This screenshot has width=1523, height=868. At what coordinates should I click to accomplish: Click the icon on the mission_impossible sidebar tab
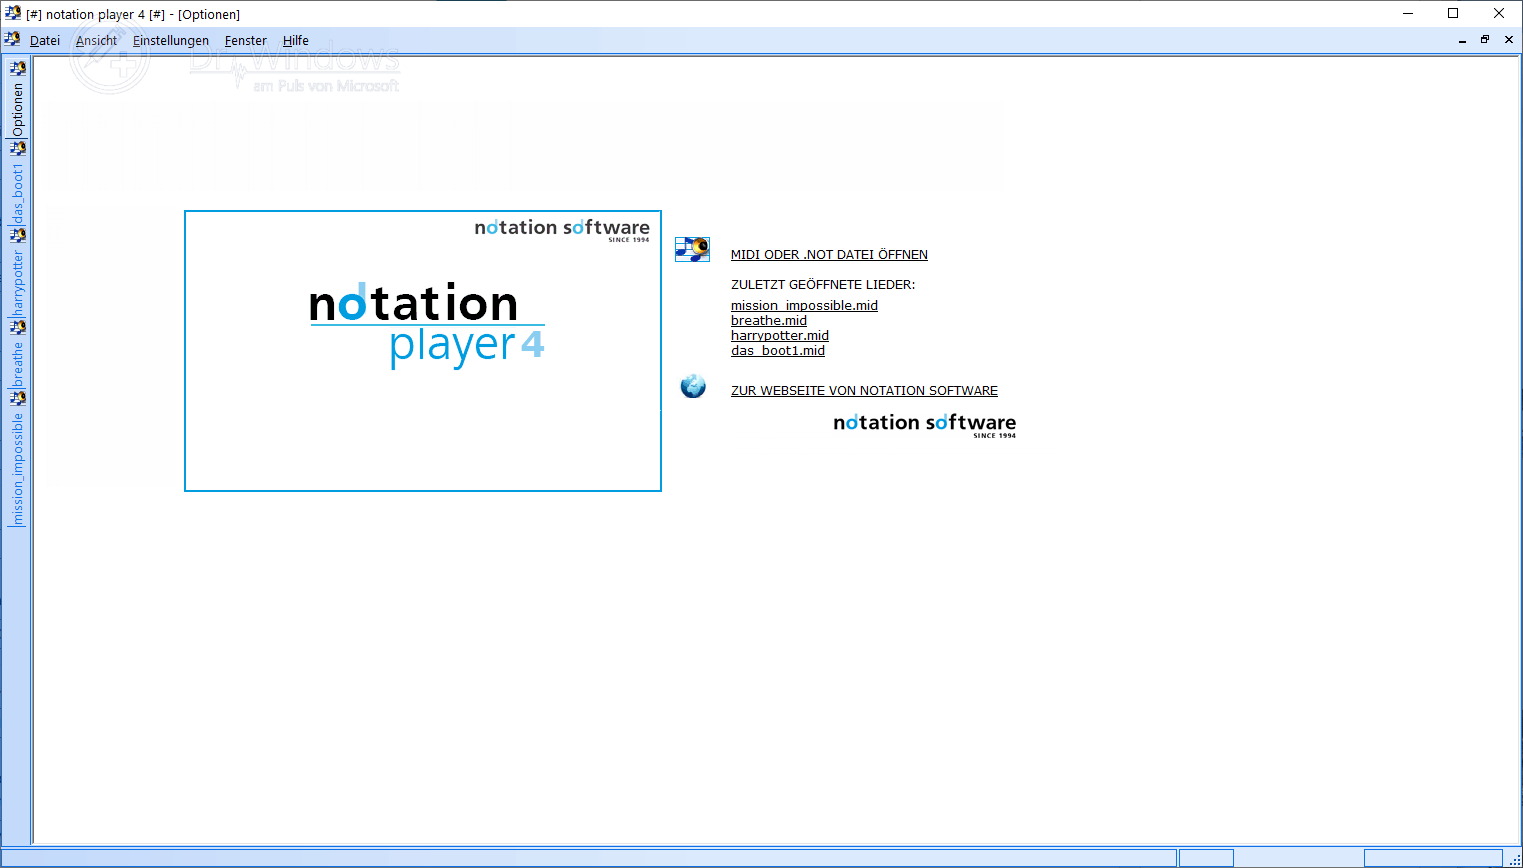point(17,397)
